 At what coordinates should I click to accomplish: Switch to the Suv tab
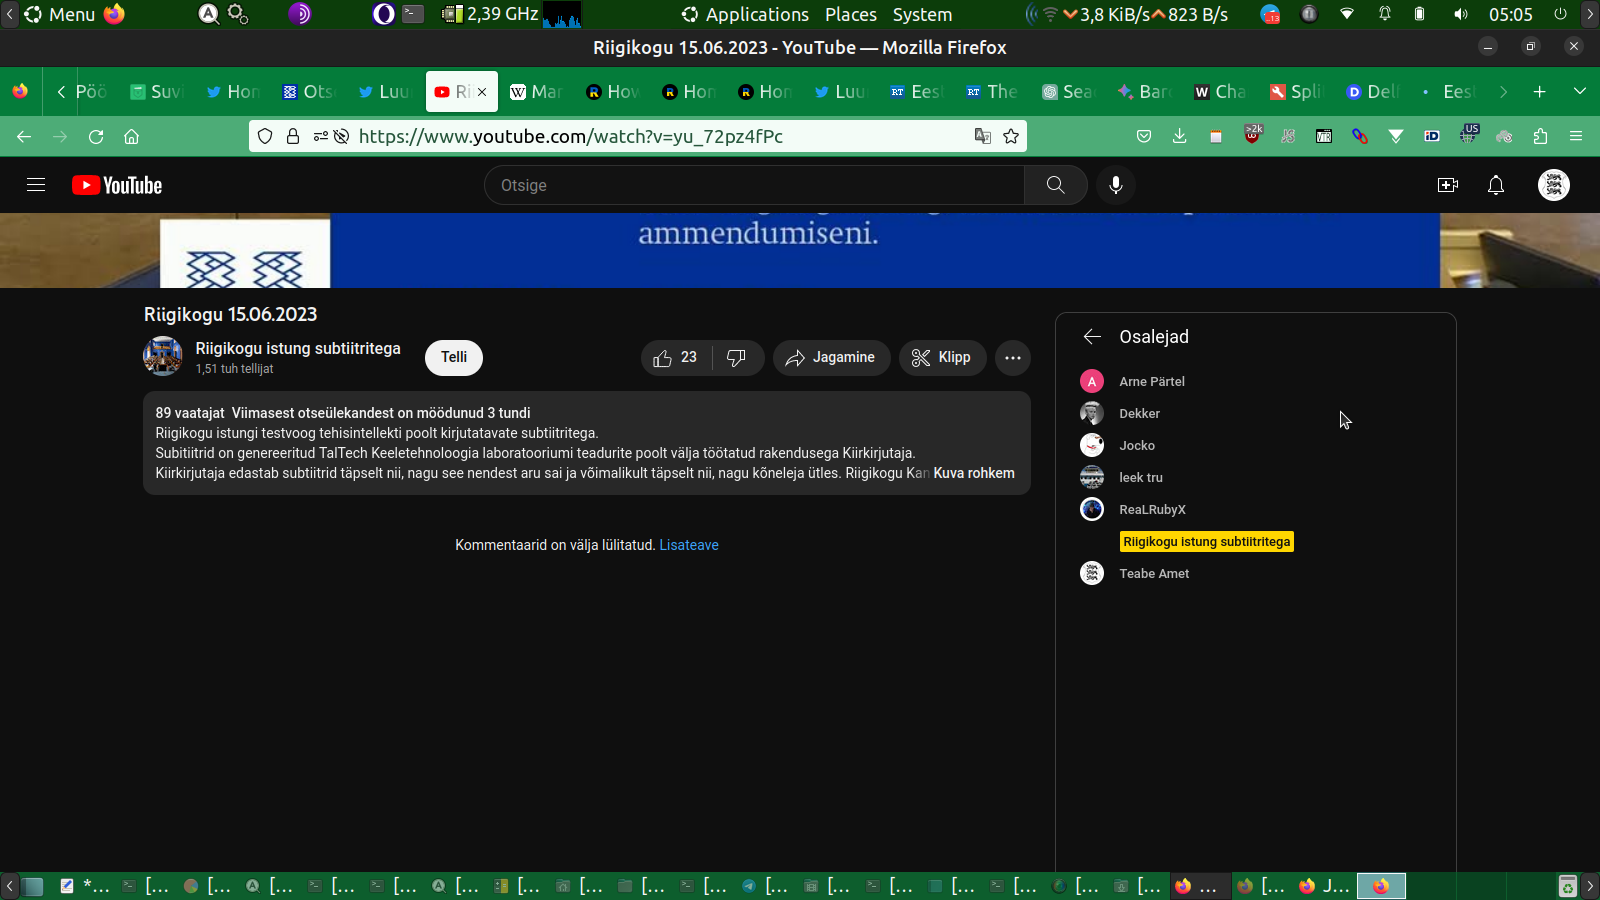(x=157, y=91)
